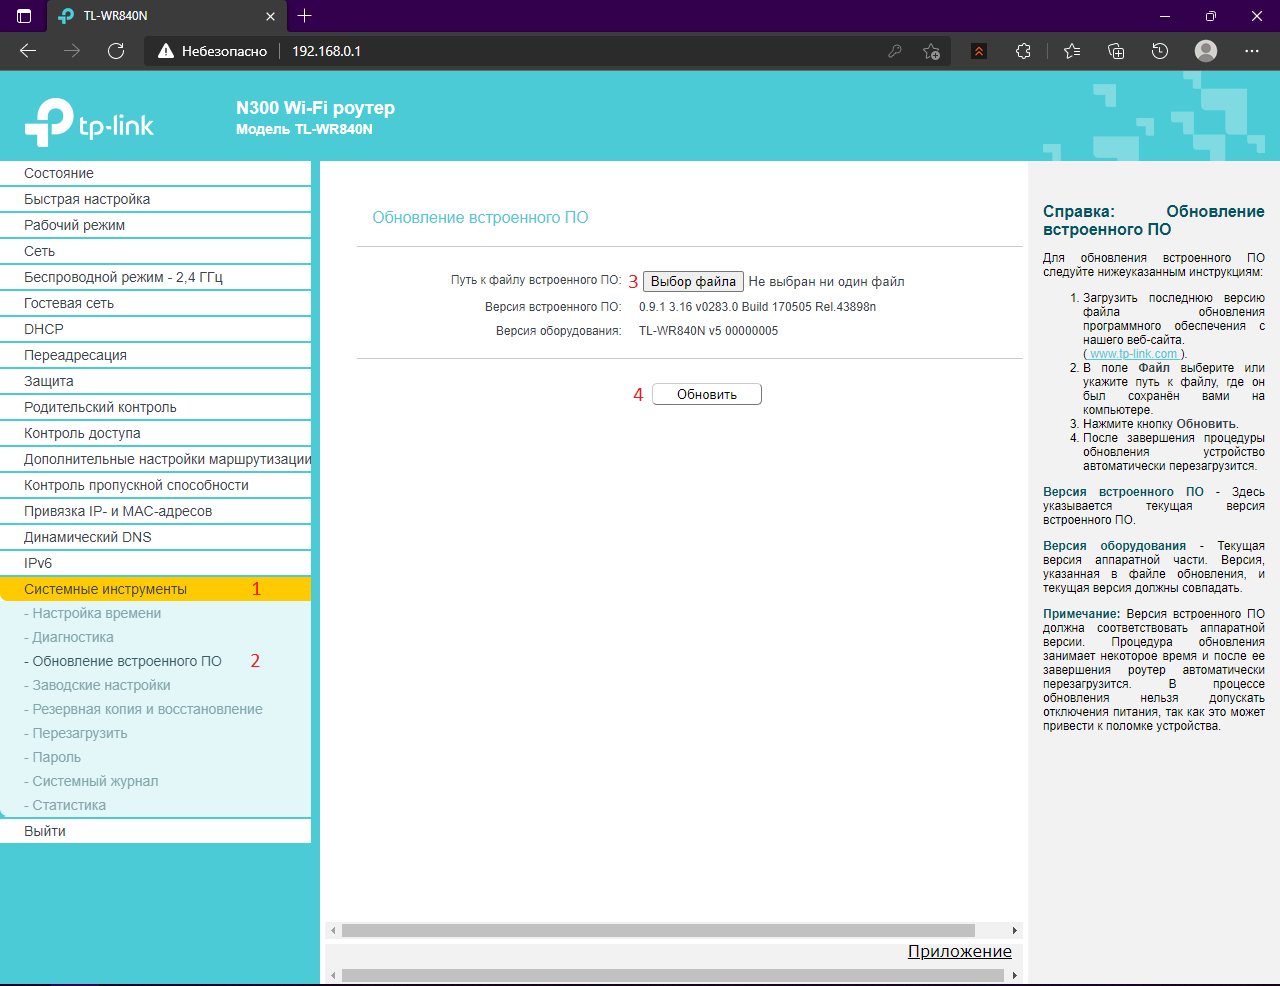Open Резервная копия и восстановление item
Screen dimensions: 1280x986
click(x=147, y=709)
